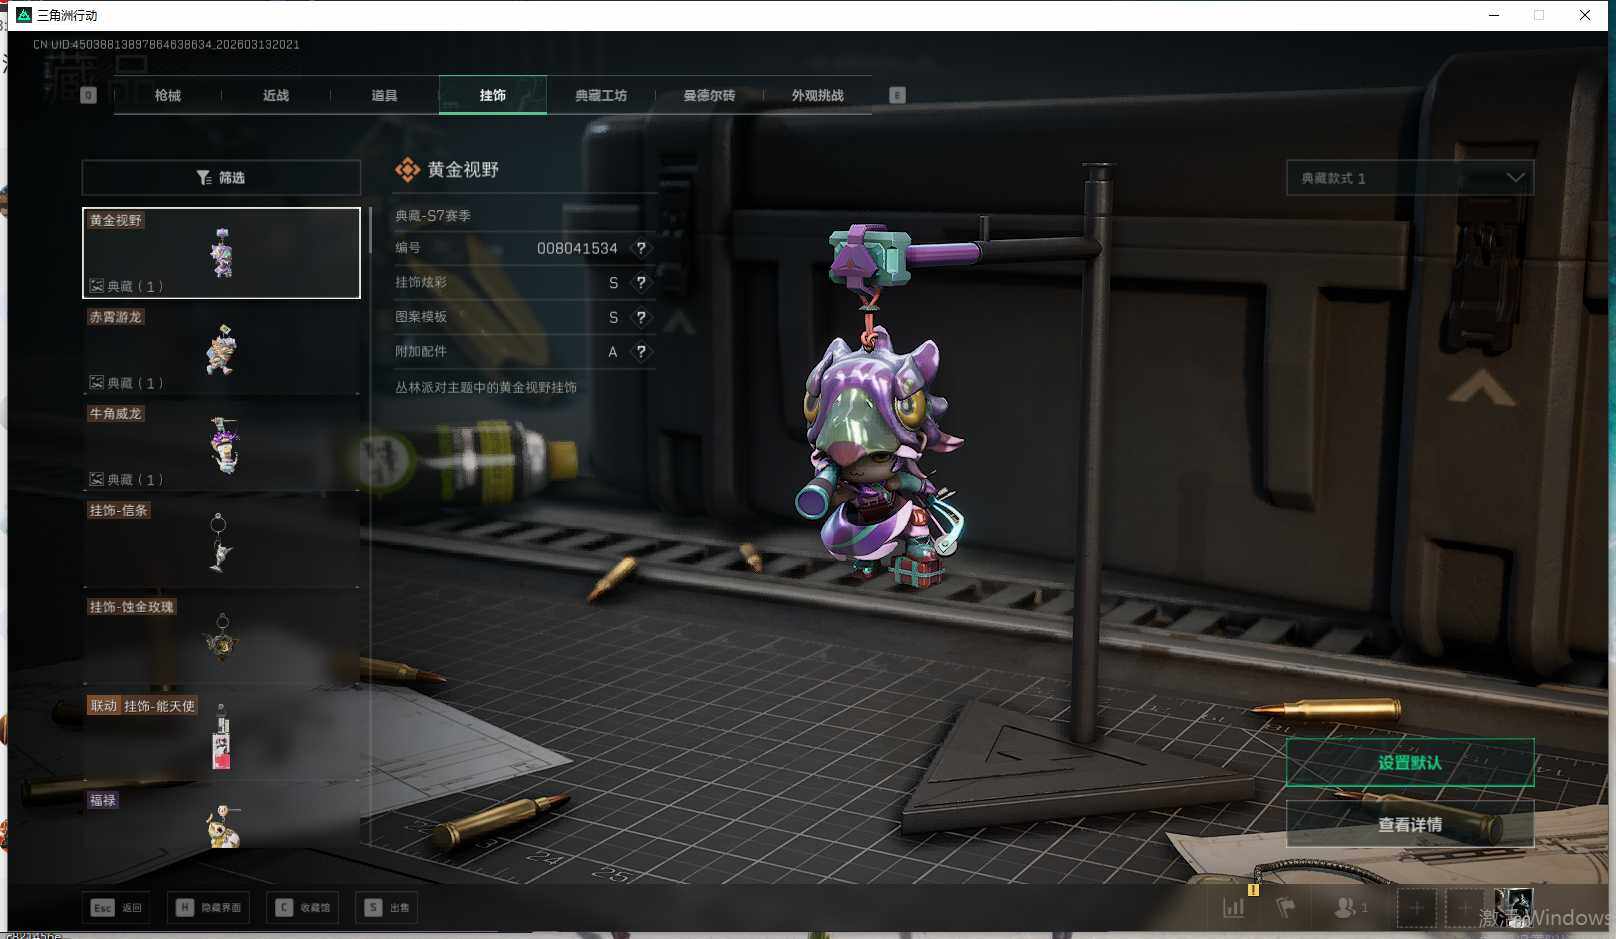1616x939 pixels.
Task: Click the 典藏 badge icon on 赤霄游龙
Action: (x=97, y=383)
